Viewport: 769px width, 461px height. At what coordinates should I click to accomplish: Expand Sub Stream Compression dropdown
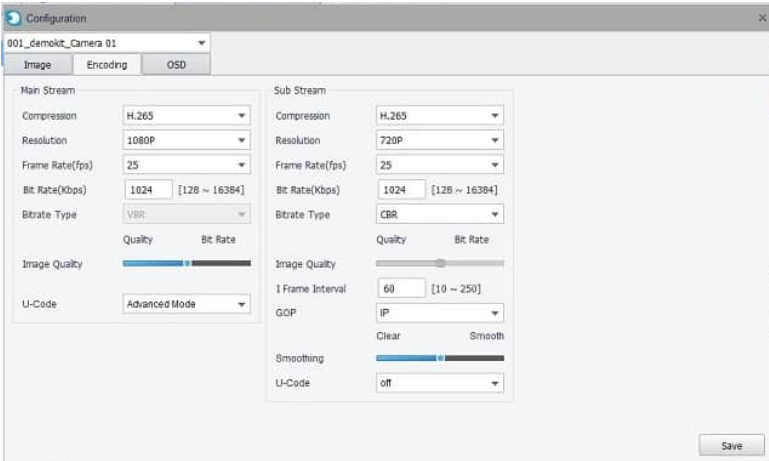click(439, 116)
